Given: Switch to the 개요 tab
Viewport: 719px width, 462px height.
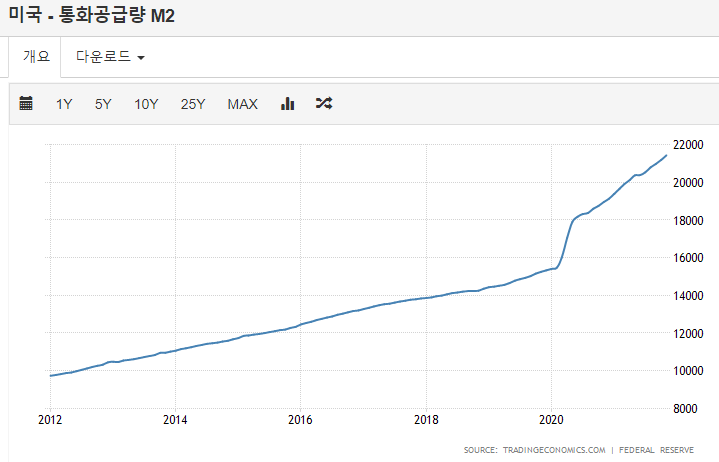Looking at the screenshot, I should [x=36, y=56].
